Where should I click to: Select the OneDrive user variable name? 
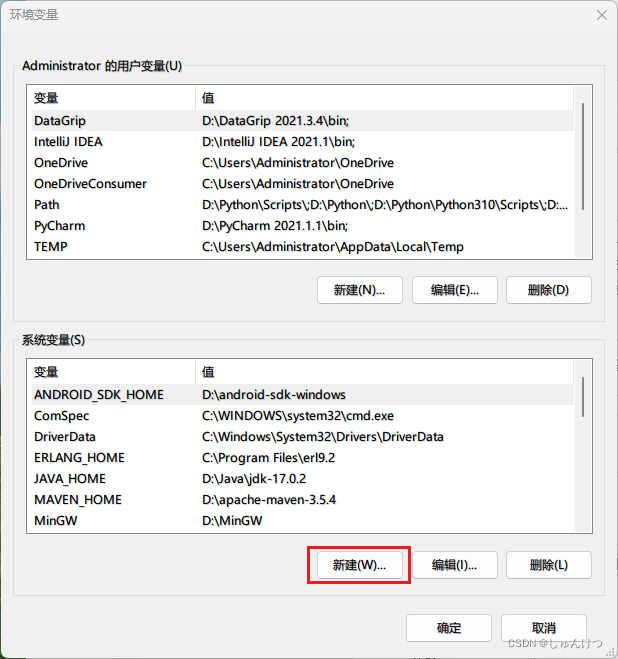coord(61,163)
